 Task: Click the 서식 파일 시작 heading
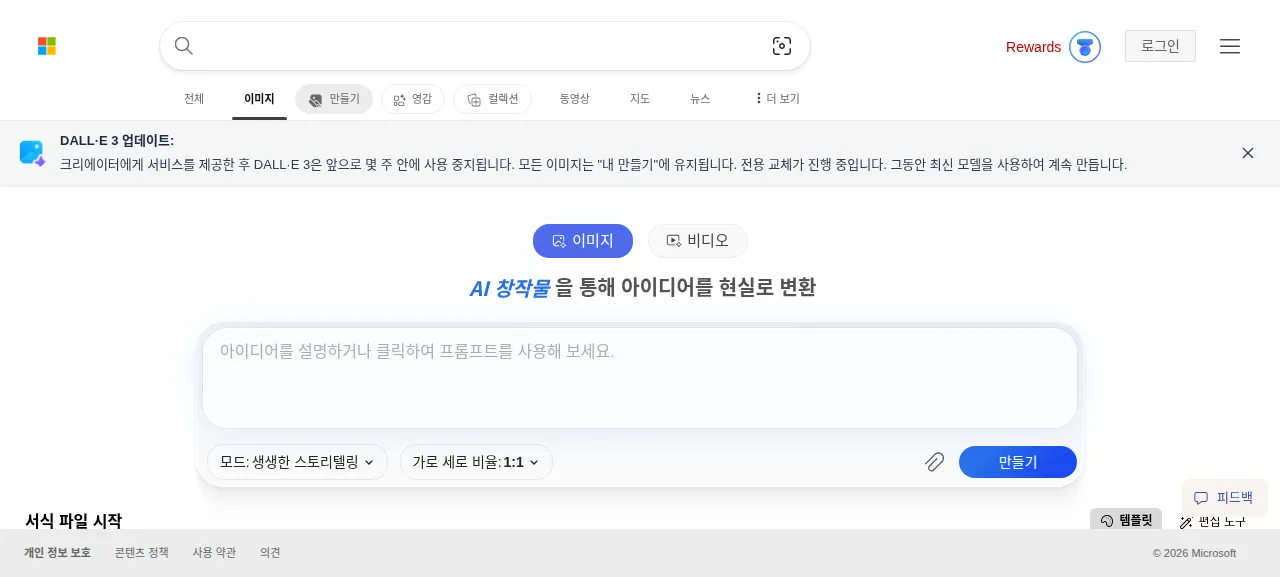click(x=73, y=521)
